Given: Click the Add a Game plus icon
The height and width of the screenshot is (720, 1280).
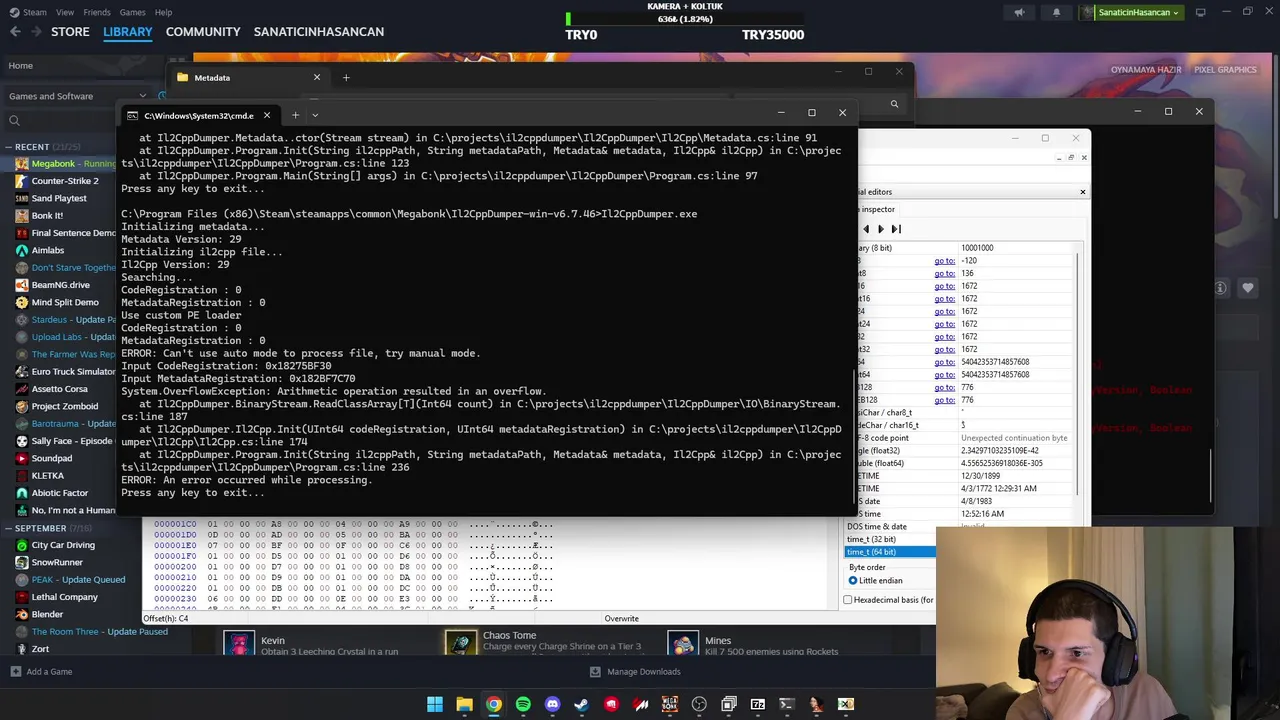Looking at the screenshot, I should [x=15, y=672].
